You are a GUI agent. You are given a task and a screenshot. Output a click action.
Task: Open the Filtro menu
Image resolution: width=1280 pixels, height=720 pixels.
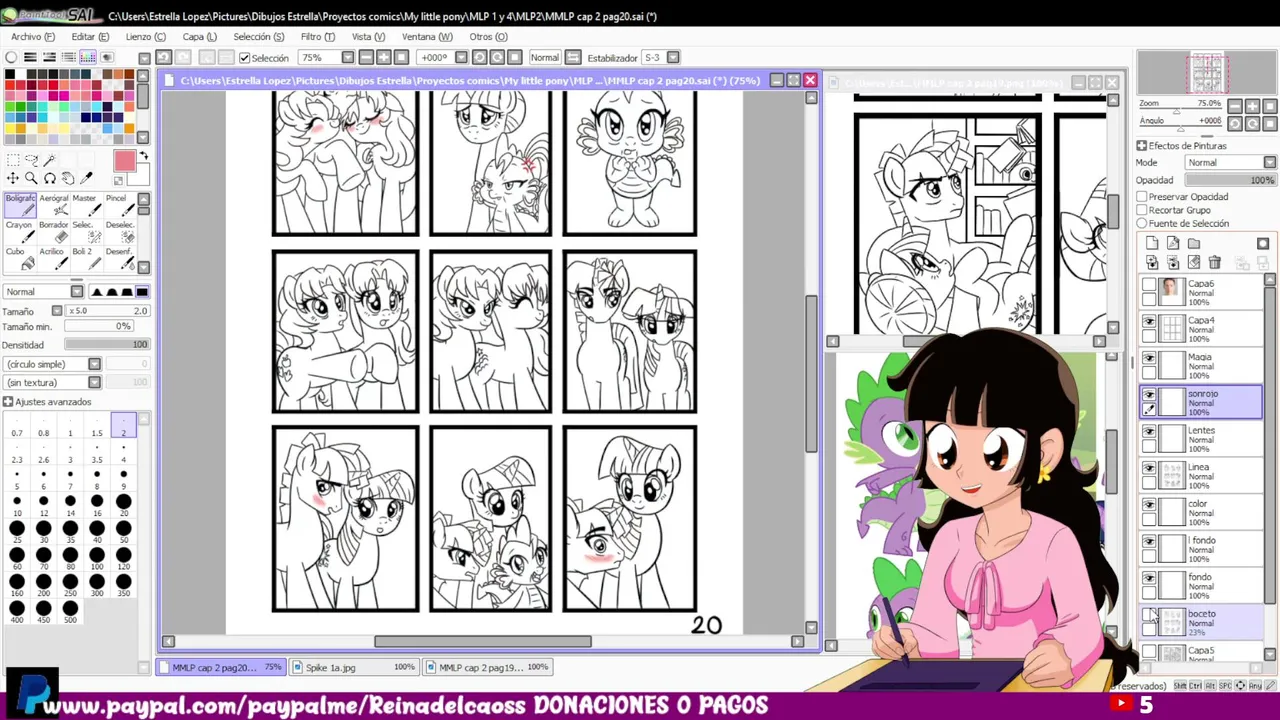pos(318,37)
